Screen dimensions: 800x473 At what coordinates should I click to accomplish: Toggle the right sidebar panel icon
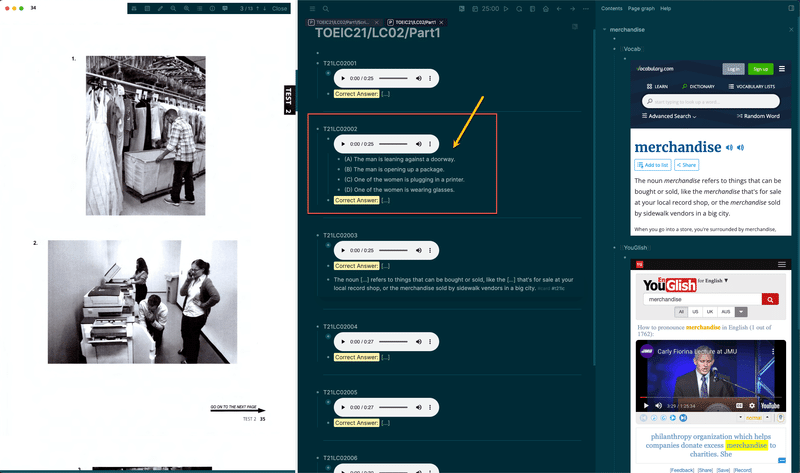[791, 8]
